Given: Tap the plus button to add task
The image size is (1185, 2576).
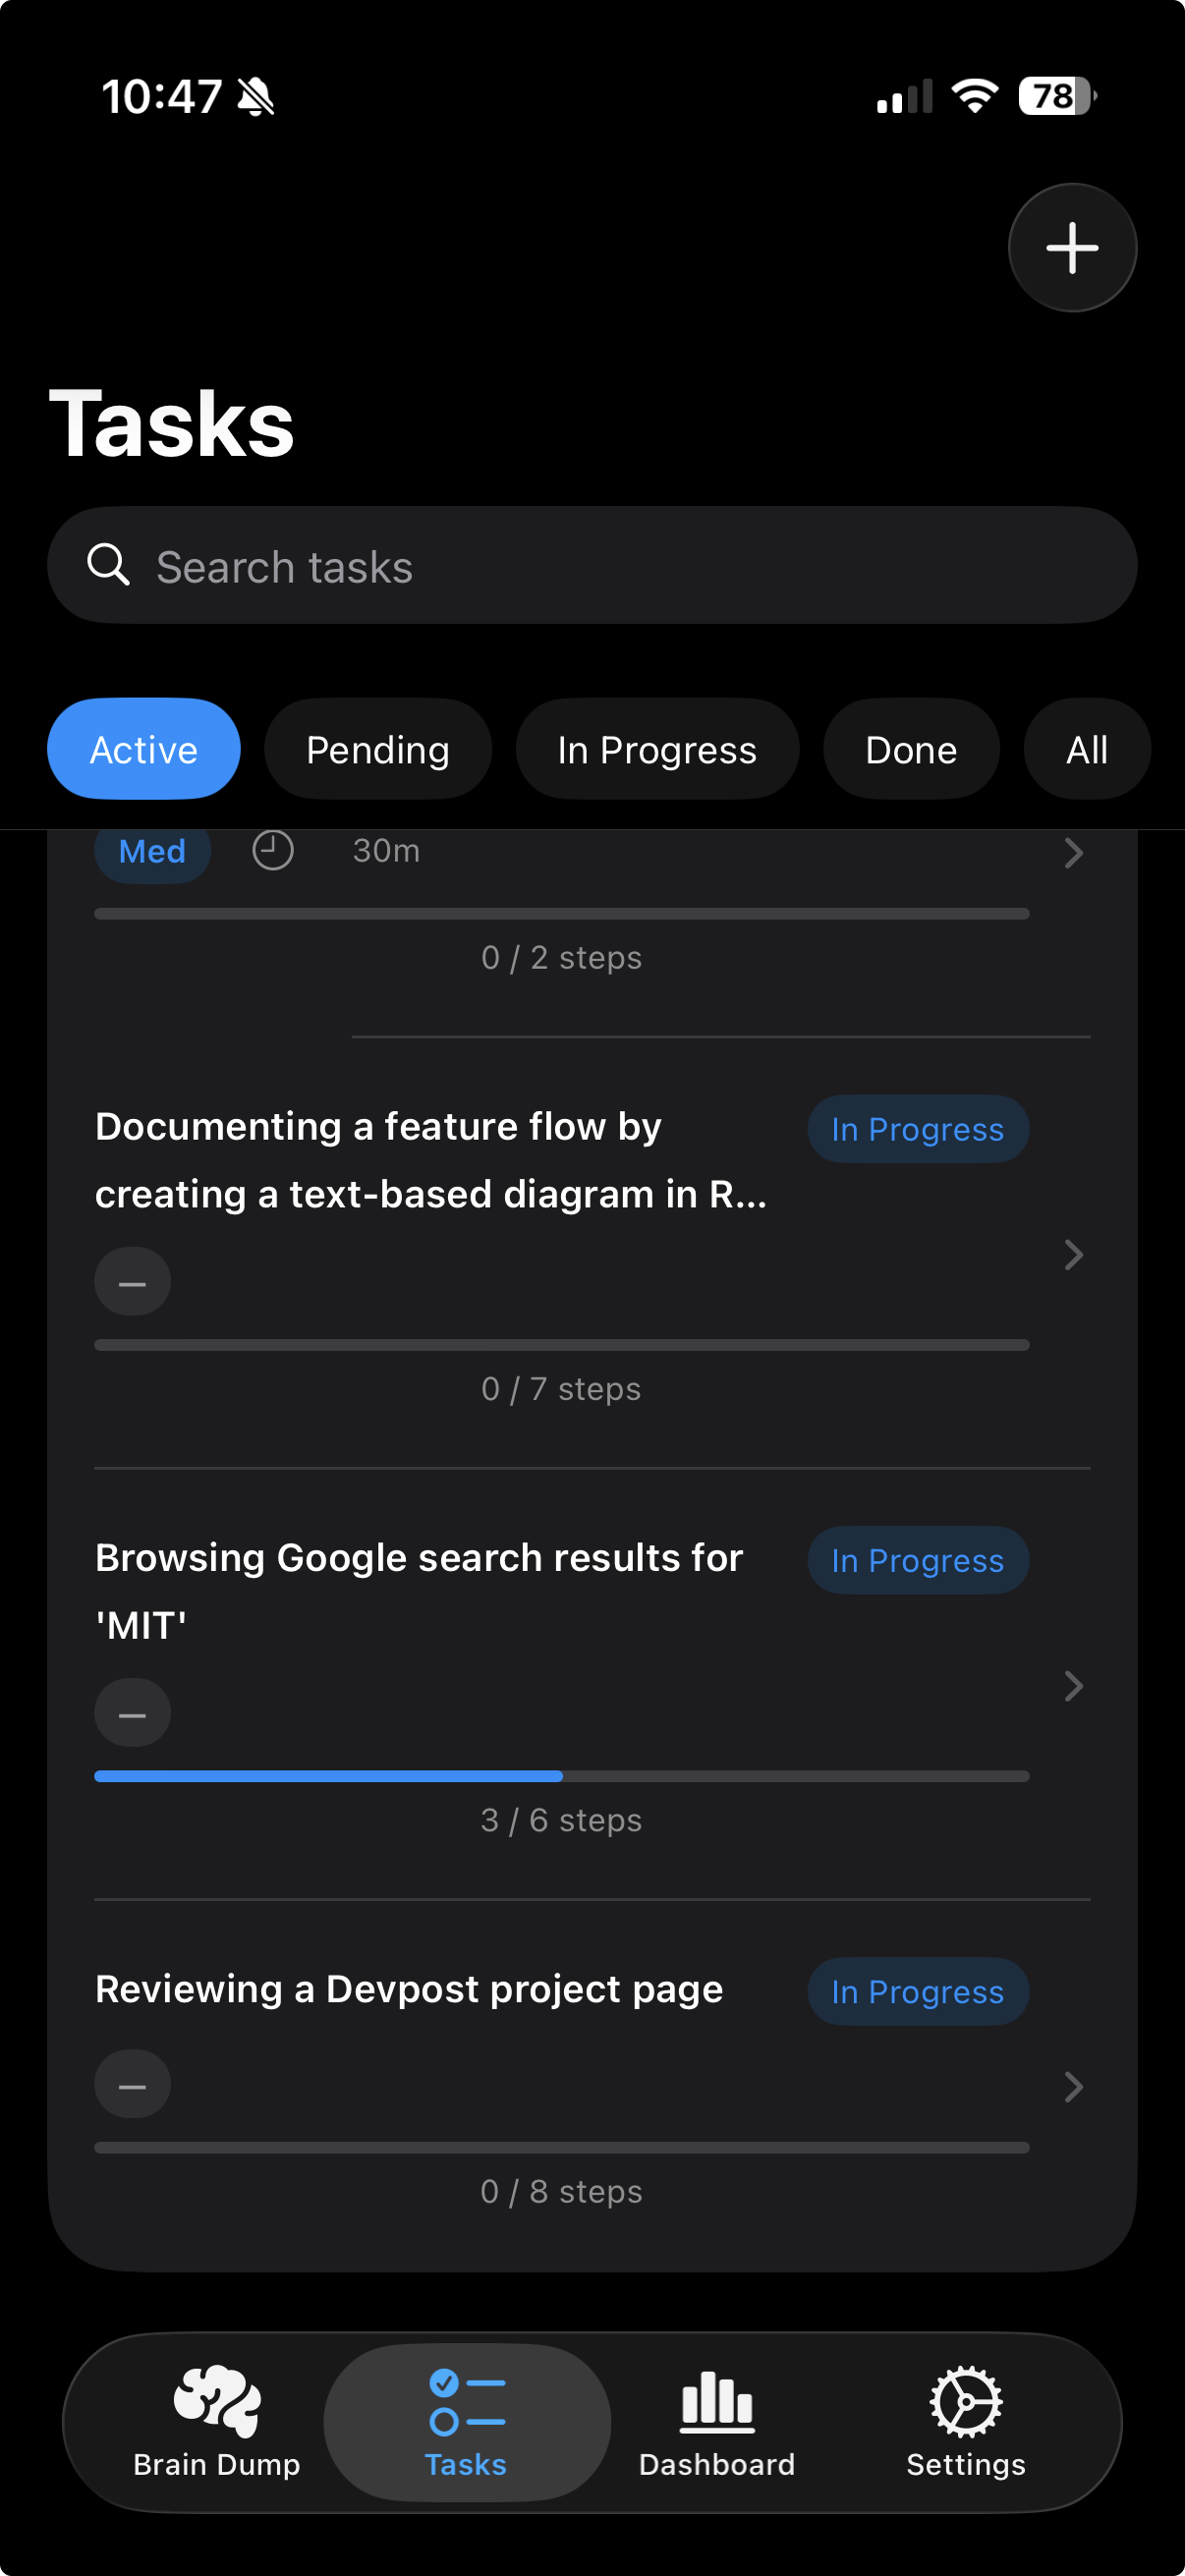Looking at the screenshot, I should [1072, 247].
